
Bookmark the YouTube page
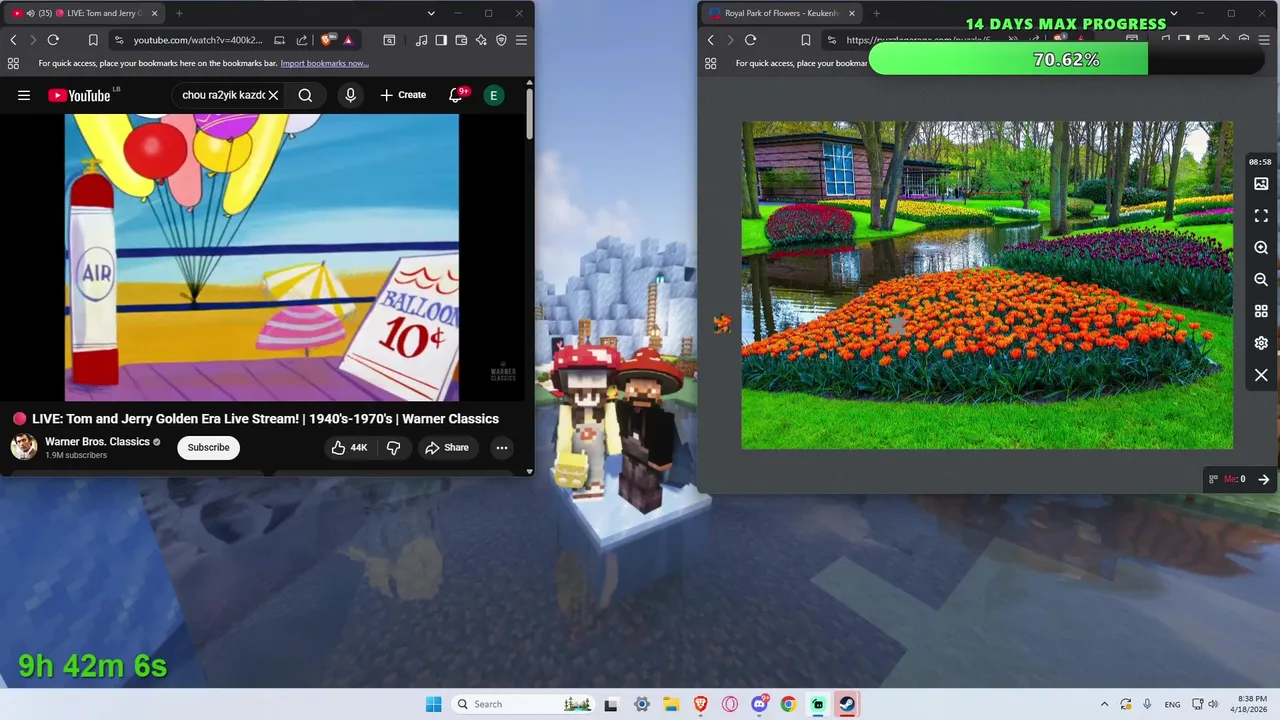coord(93,40)
